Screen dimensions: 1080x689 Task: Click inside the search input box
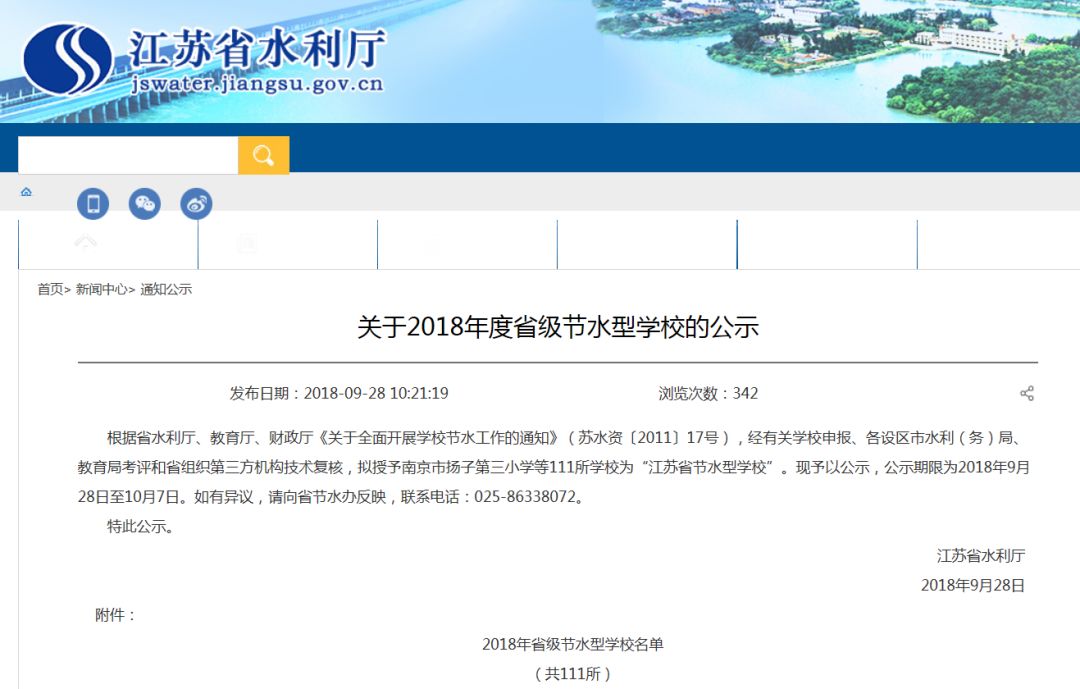point(130,155)
